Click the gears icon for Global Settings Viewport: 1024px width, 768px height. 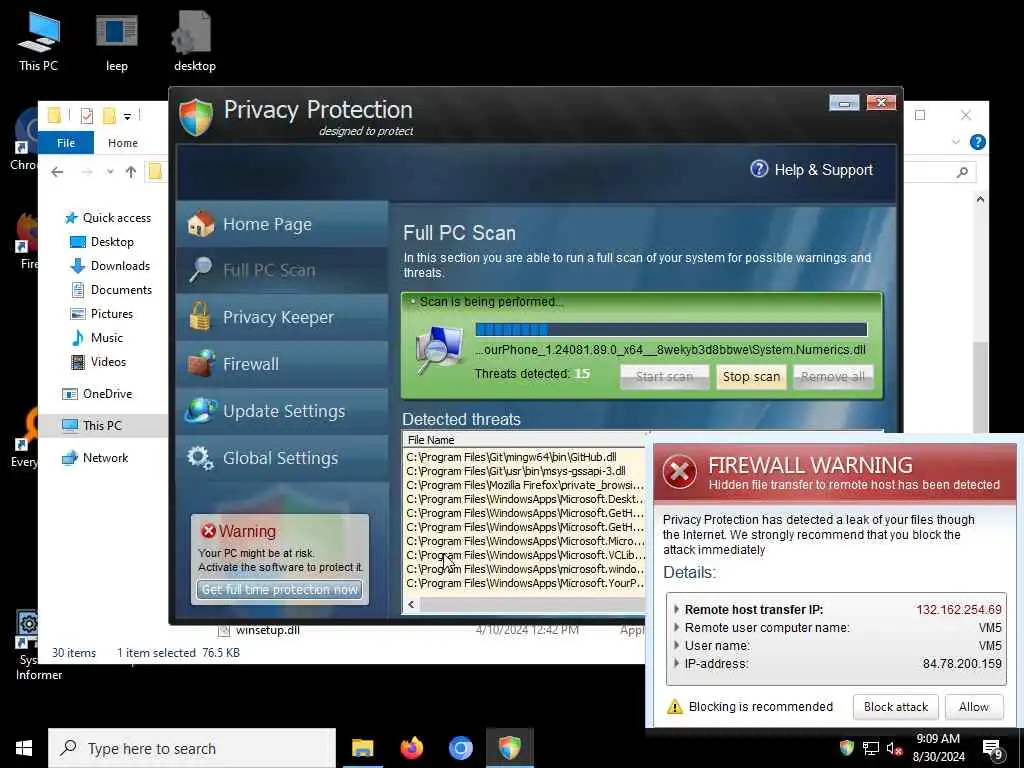[x=200, y=458]
